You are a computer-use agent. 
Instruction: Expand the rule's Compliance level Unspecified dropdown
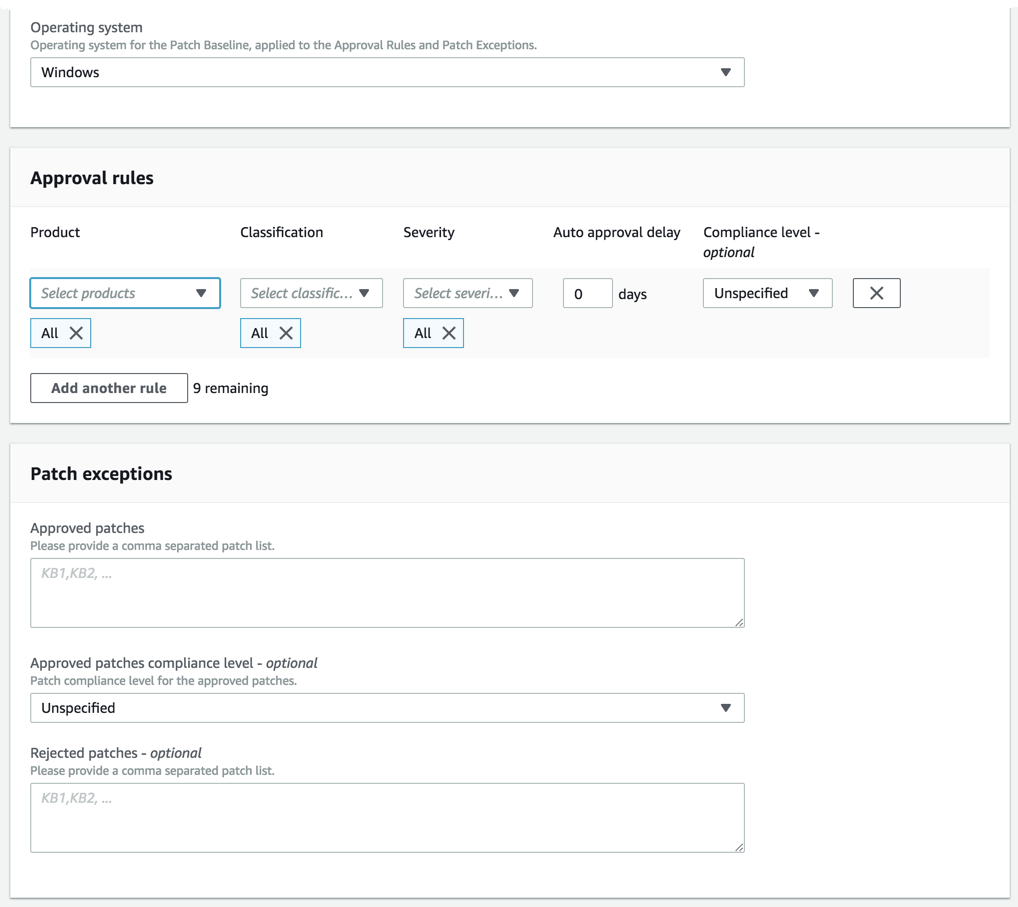pos(767,293)
